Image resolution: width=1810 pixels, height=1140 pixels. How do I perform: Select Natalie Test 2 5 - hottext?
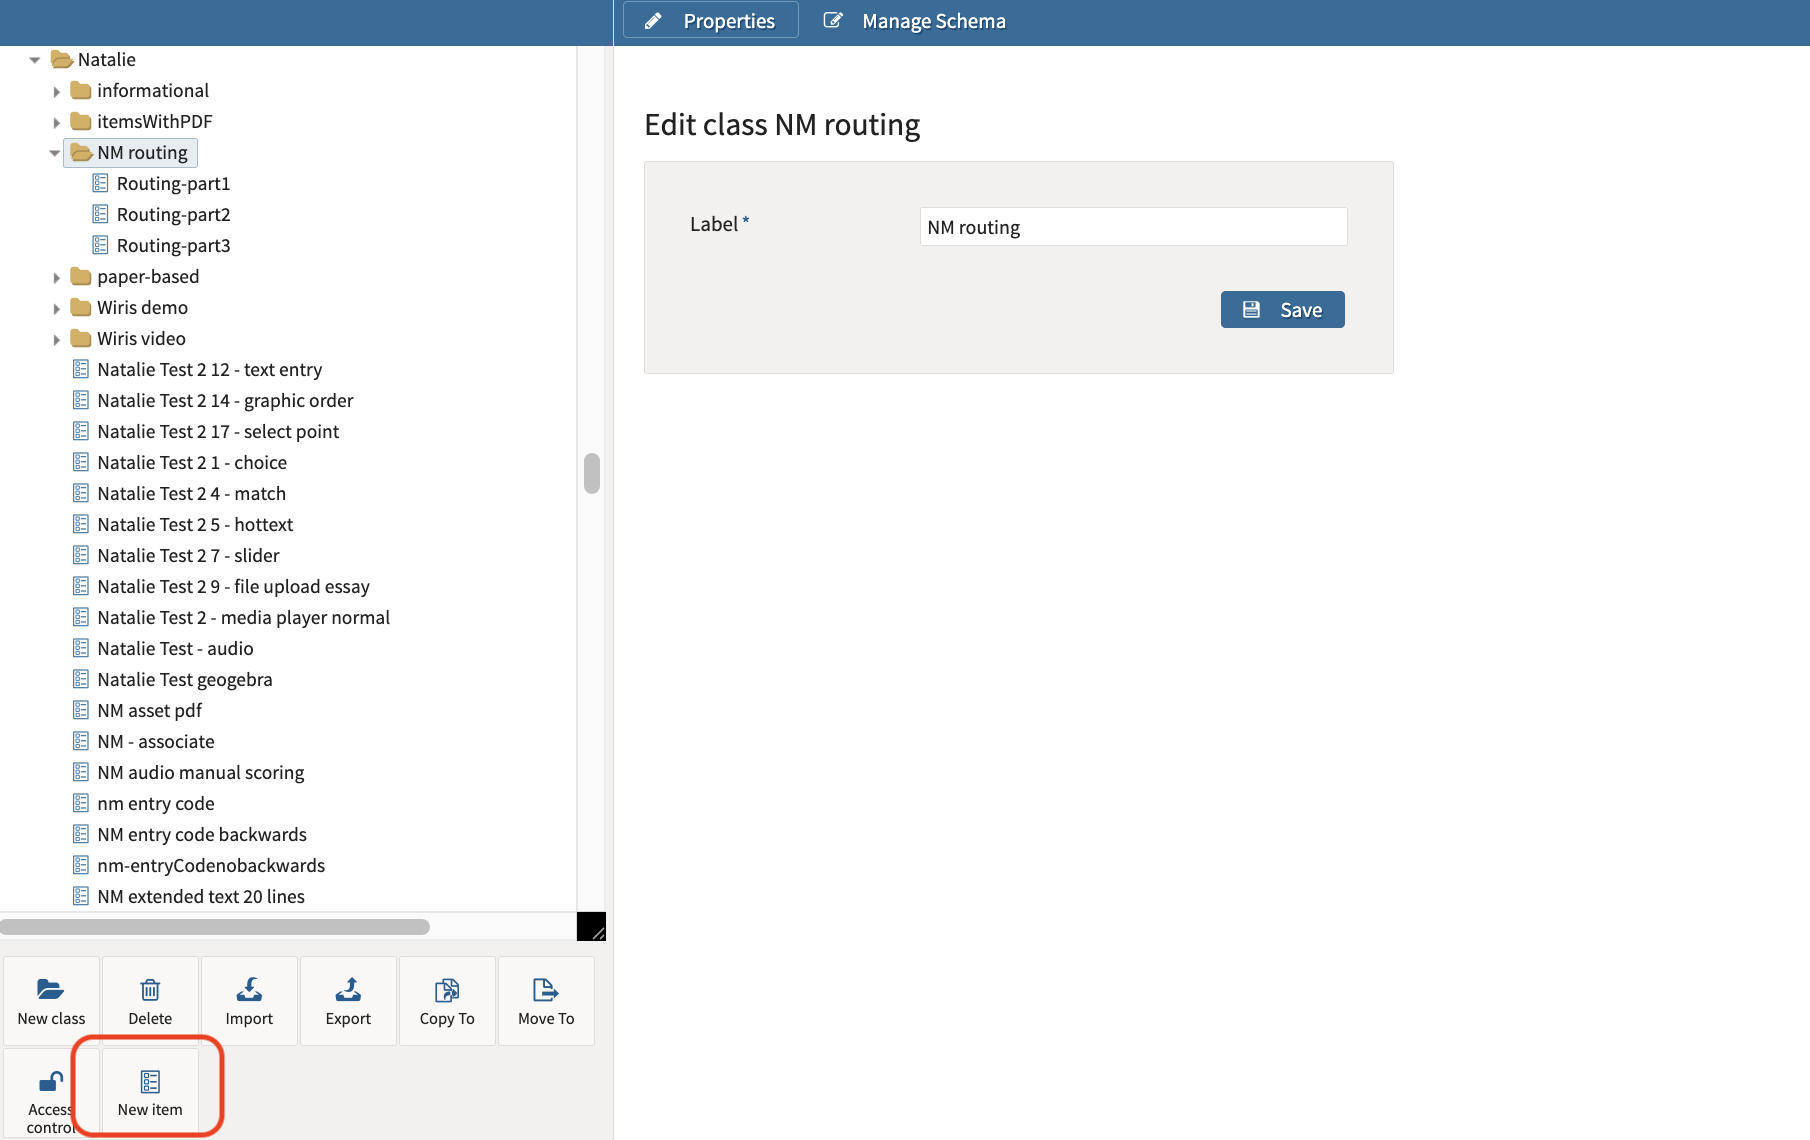click(x=195, y=525)
